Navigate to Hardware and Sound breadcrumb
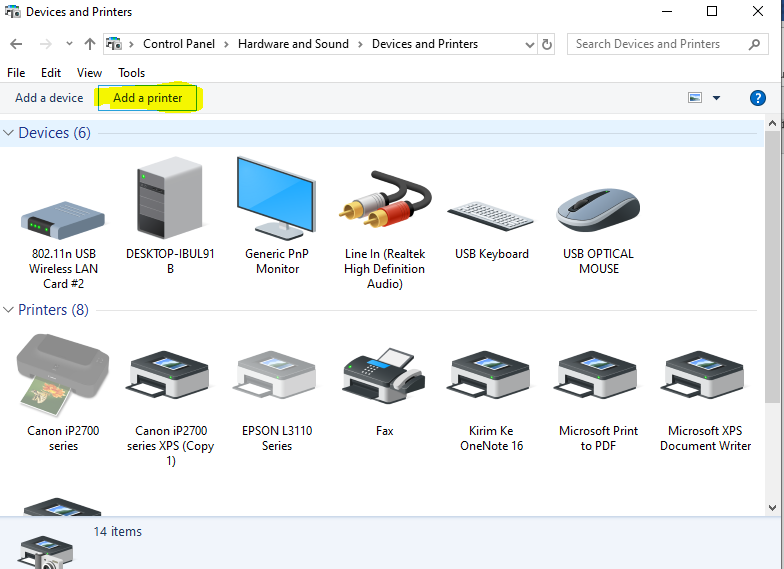 [294, 44]
